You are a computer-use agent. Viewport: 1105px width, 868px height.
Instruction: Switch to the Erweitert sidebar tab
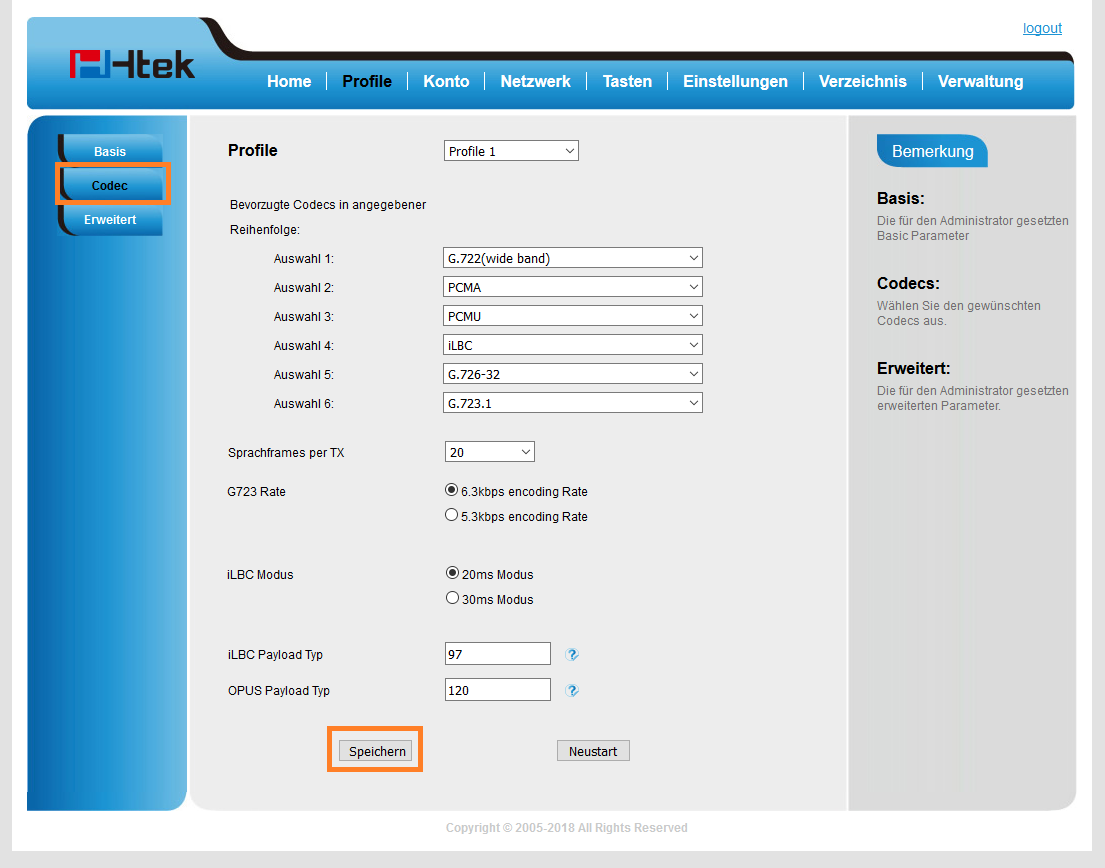point(110,219)
